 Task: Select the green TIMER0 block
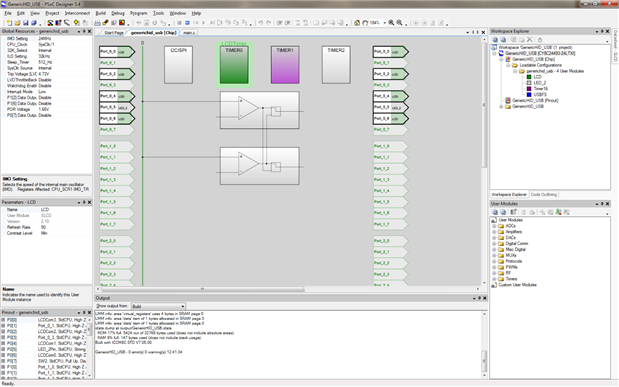(234, 65)
